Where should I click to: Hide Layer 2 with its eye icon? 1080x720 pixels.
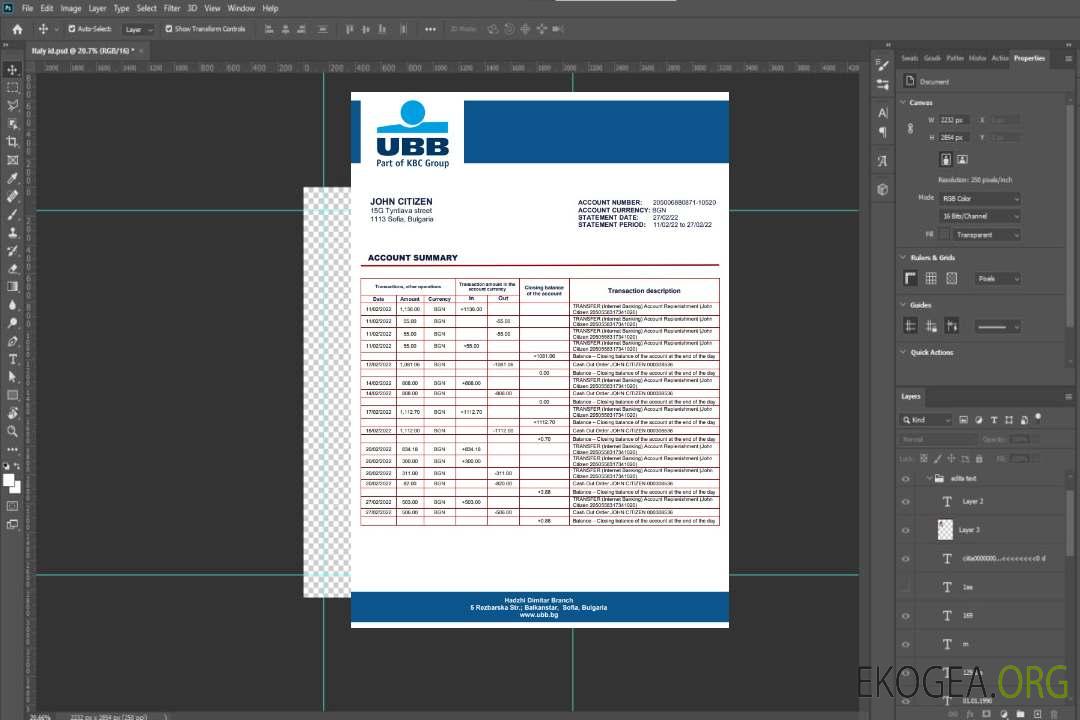[x=906, y=502]
